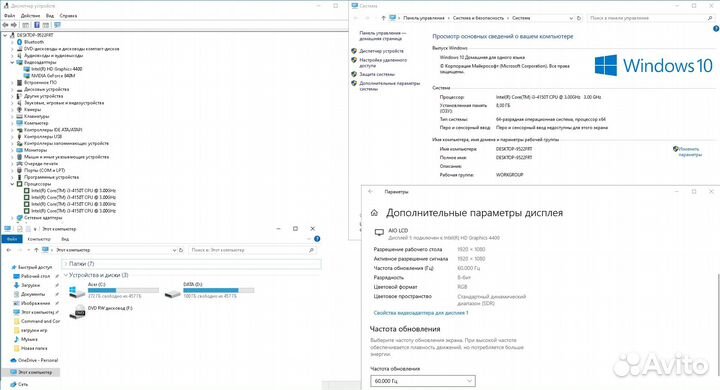Click the forward arrow in Device Manager toolbar
The height and width of the screenshot is (390, 720).
14,25
